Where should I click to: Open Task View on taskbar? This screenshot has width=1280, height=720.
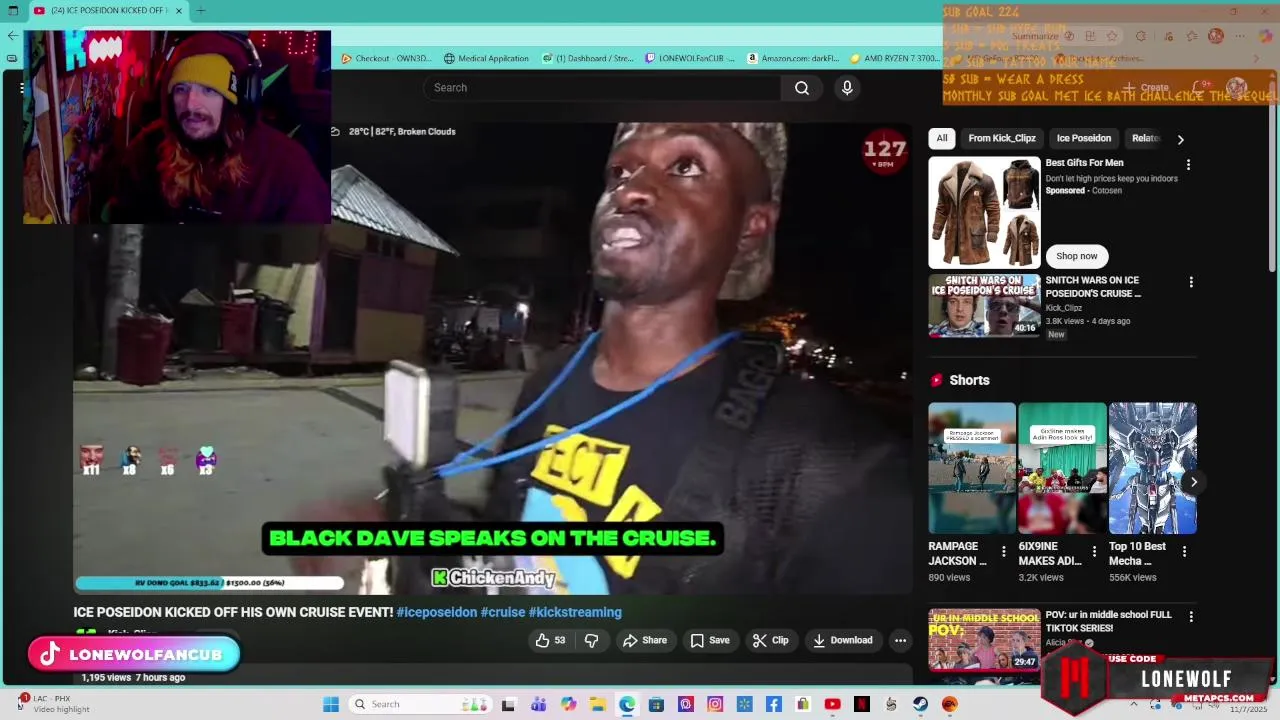508,704
